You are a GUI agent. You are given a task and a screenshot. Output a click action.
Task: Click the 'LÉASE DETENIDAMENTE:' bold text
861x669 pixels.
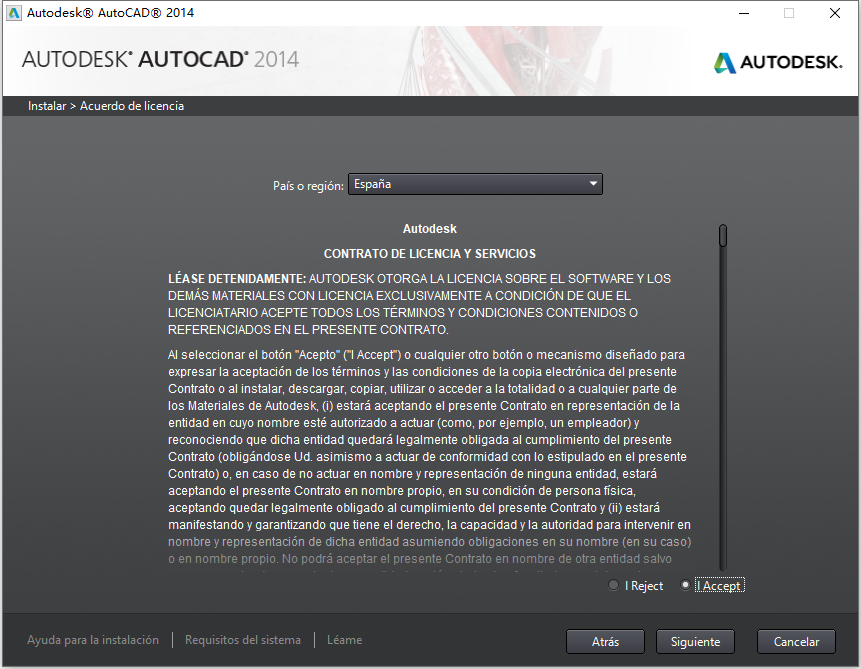coord(237,278)
